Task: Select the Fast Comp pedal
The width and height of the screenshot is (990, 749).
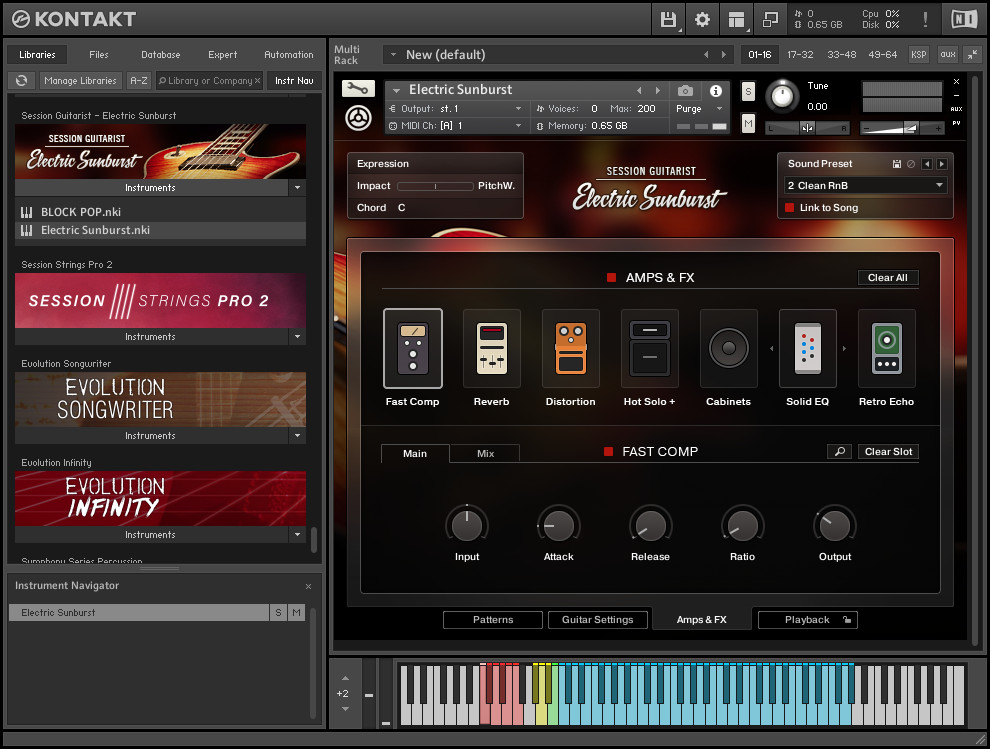Action: [x=412, y=349]
